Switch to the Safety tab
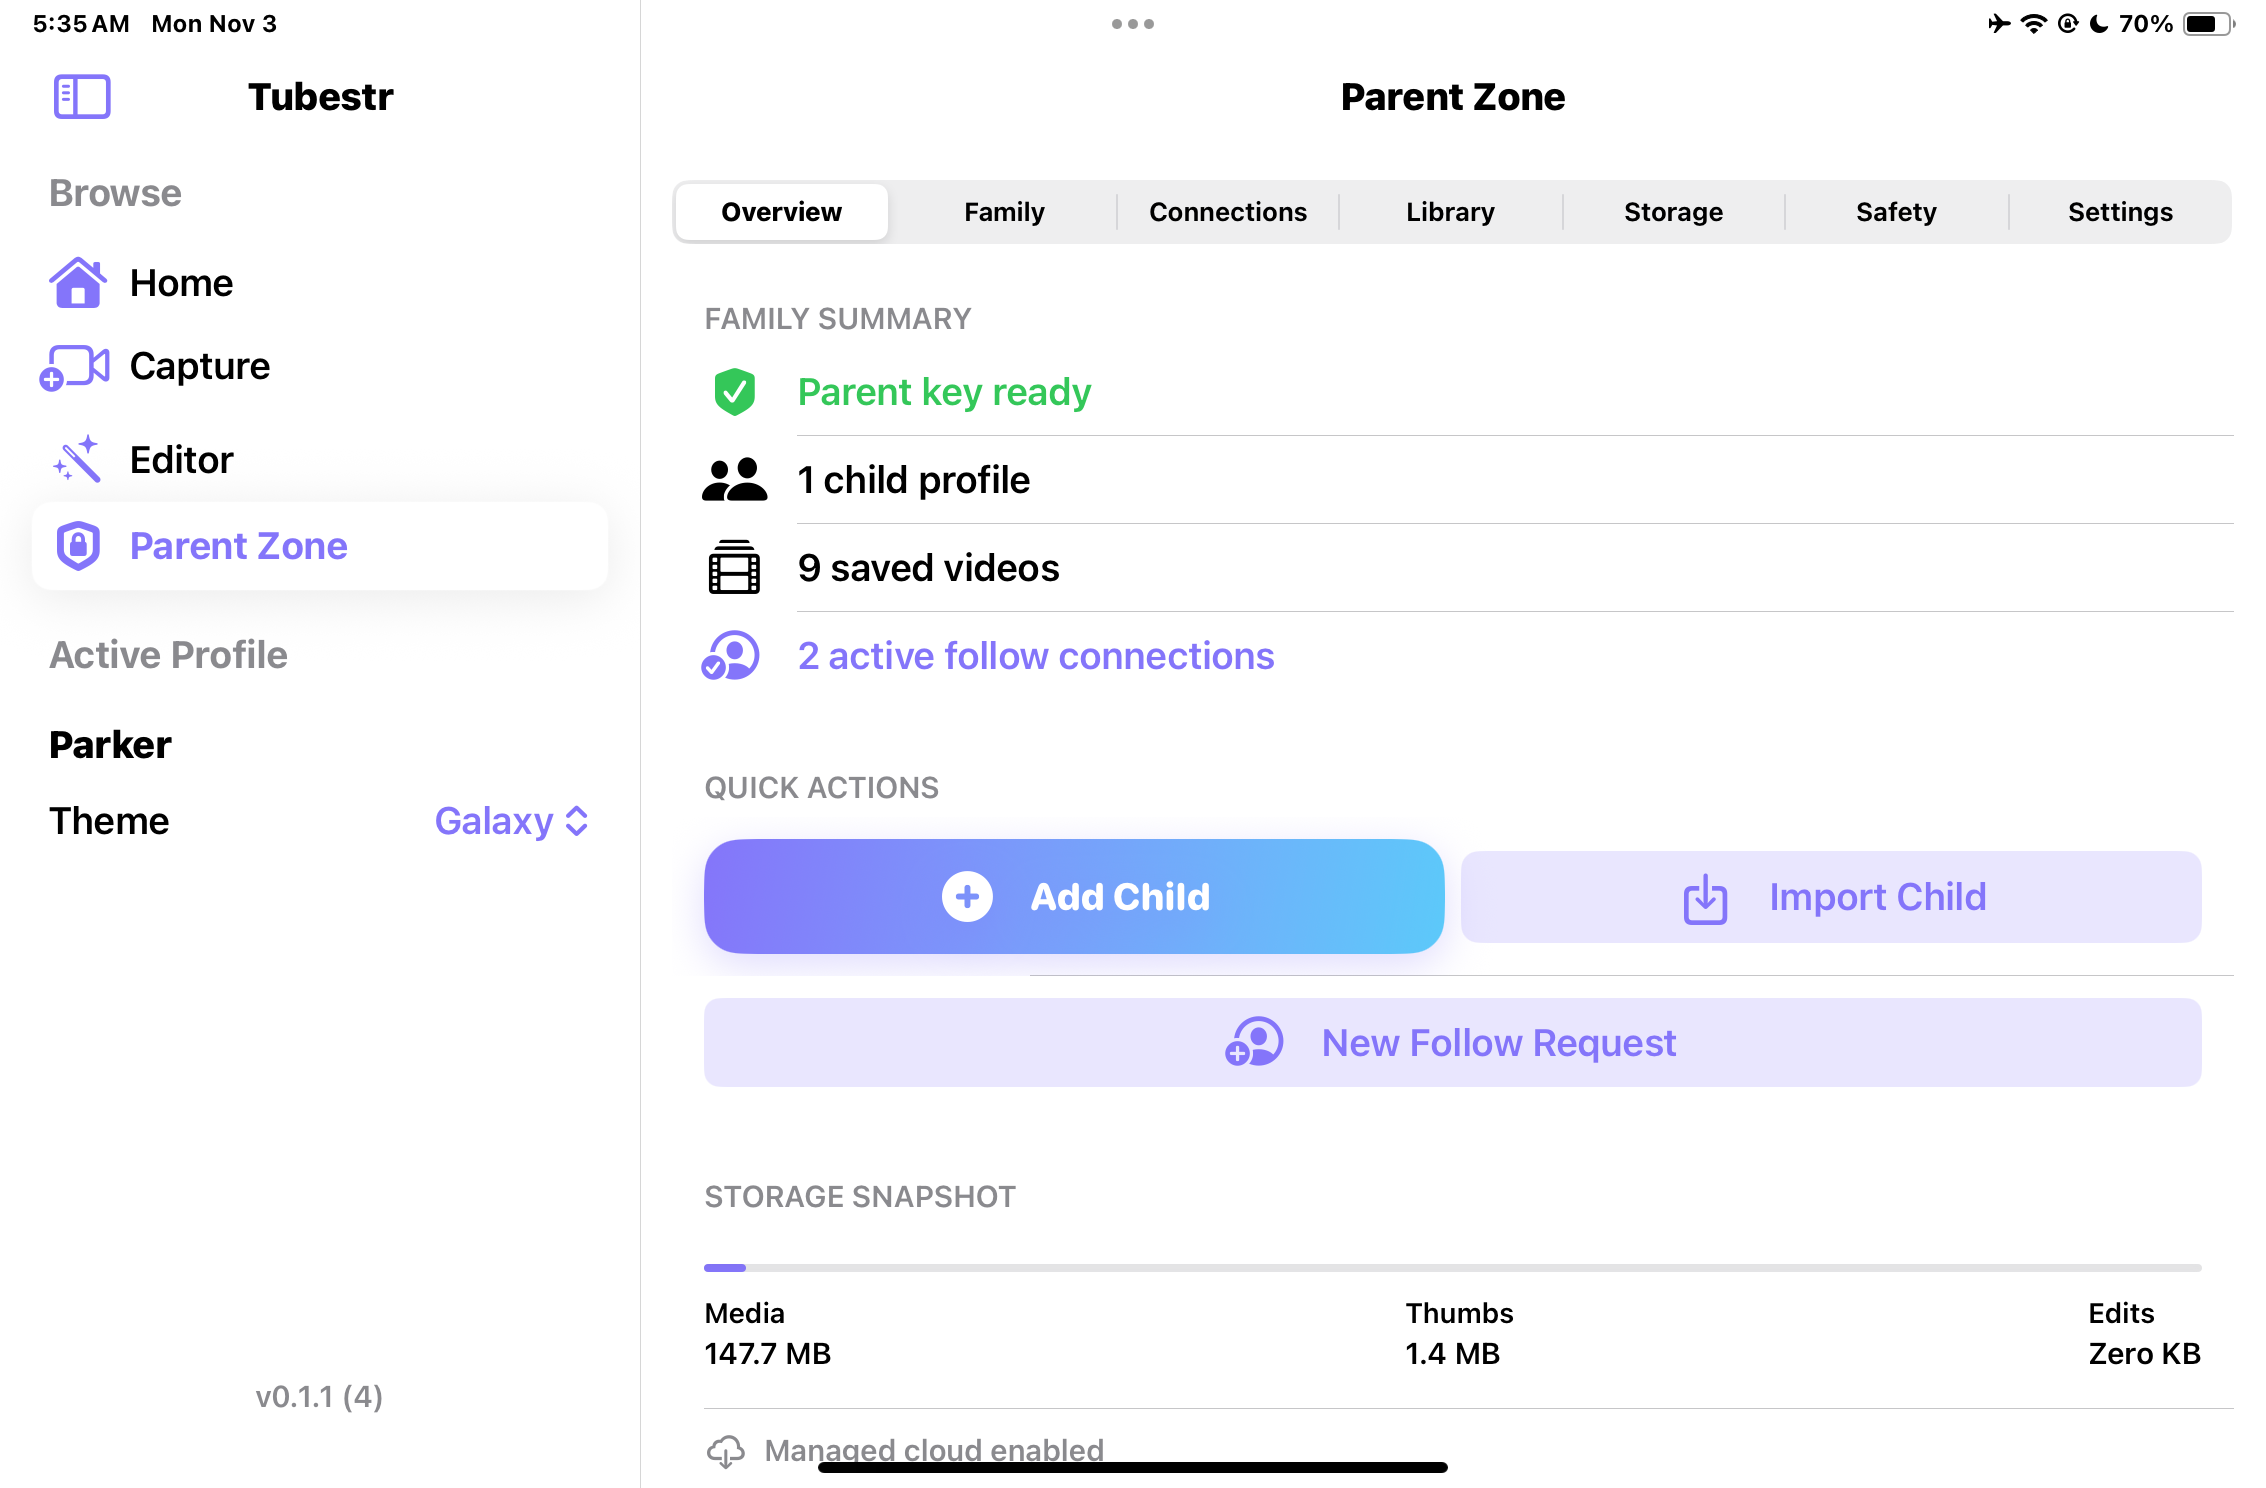Viewport: 2266px width, 1488px height. (1895, 211)
